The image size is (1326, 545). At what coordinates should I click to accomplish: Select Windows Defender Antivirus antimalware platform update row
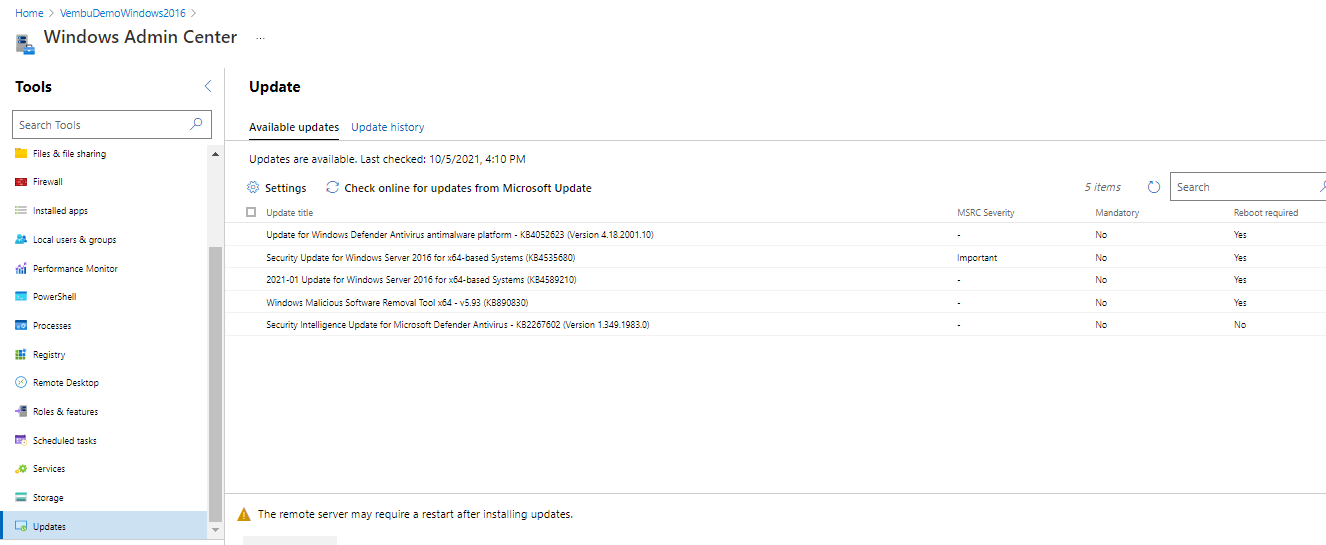pyautogui.click(x=775, y=234)
